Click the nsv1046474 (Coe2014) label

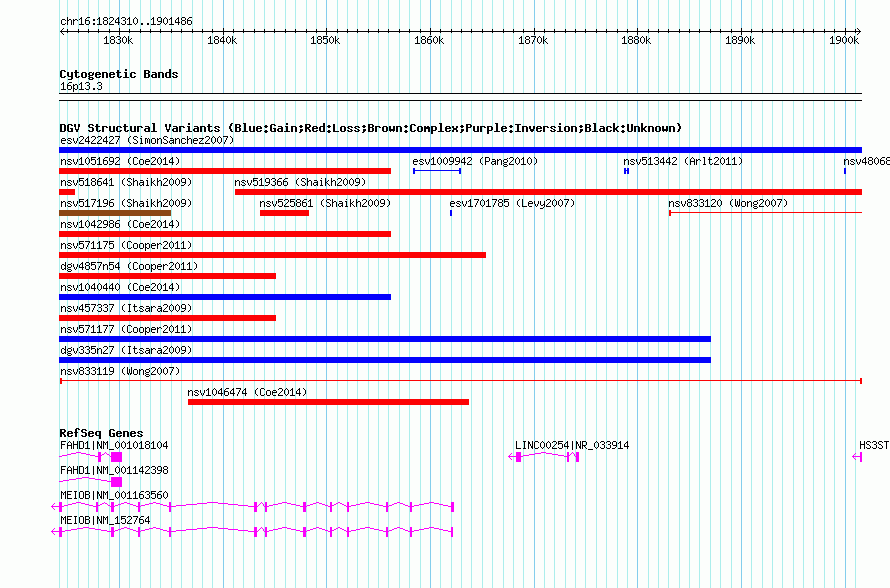pos(247,392)
